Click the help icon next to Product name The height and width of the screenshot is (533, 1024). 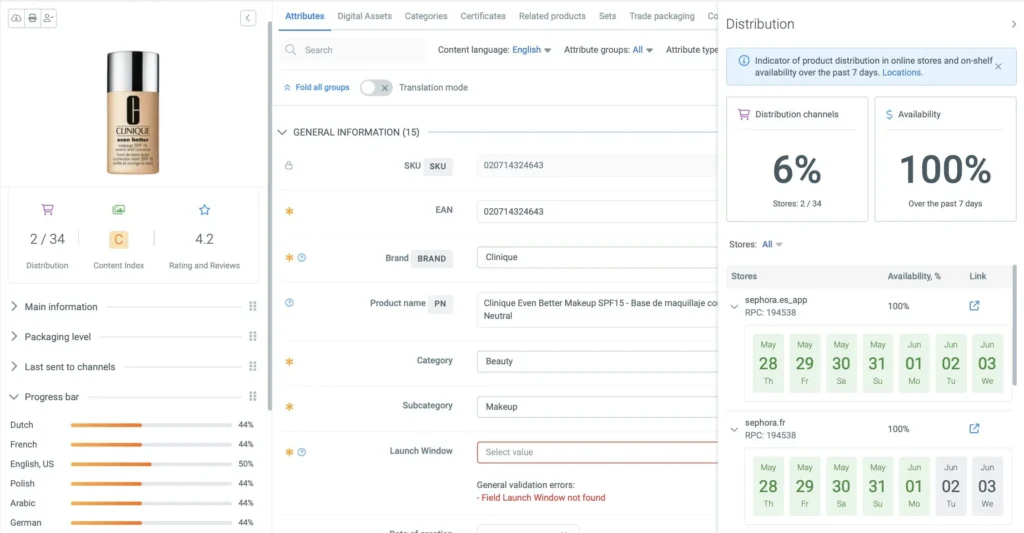pos(289,302)
